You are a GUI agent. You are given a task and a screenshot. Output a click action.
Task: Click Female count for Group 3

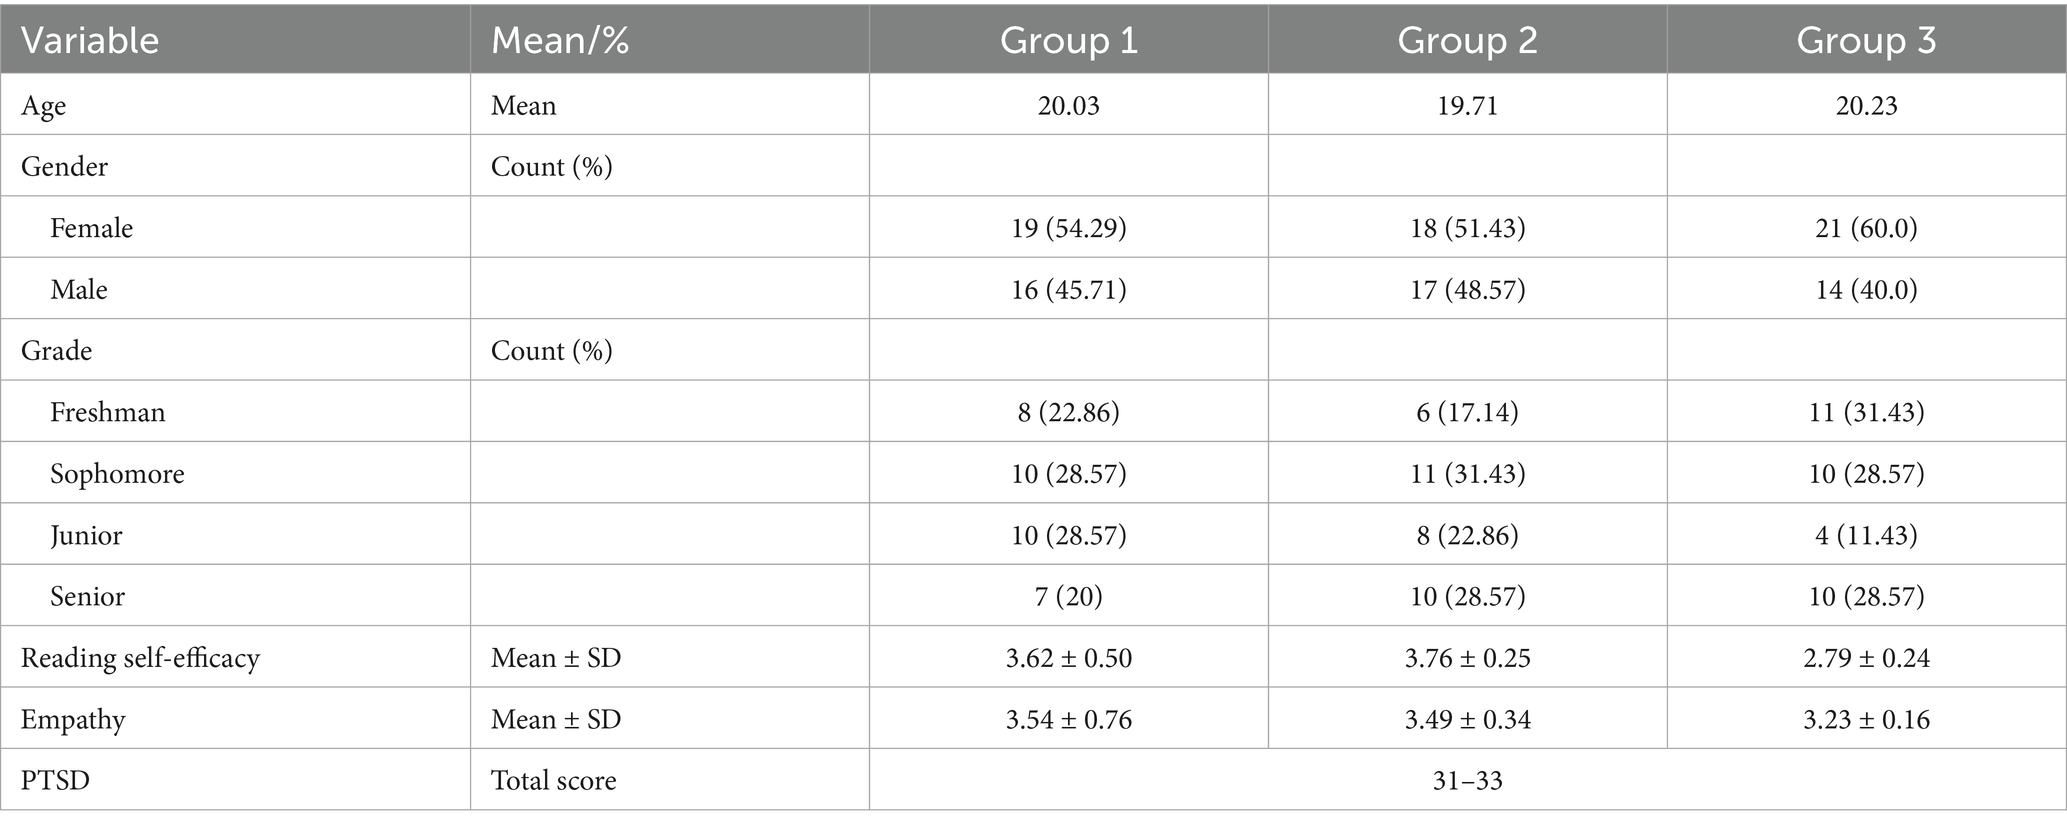click(x=1866, y=229)
